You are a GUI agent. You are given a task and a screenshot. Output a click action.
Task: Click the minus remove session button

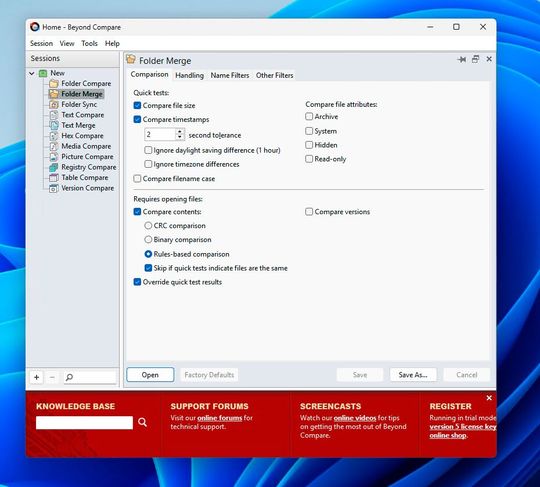(52, 377)
